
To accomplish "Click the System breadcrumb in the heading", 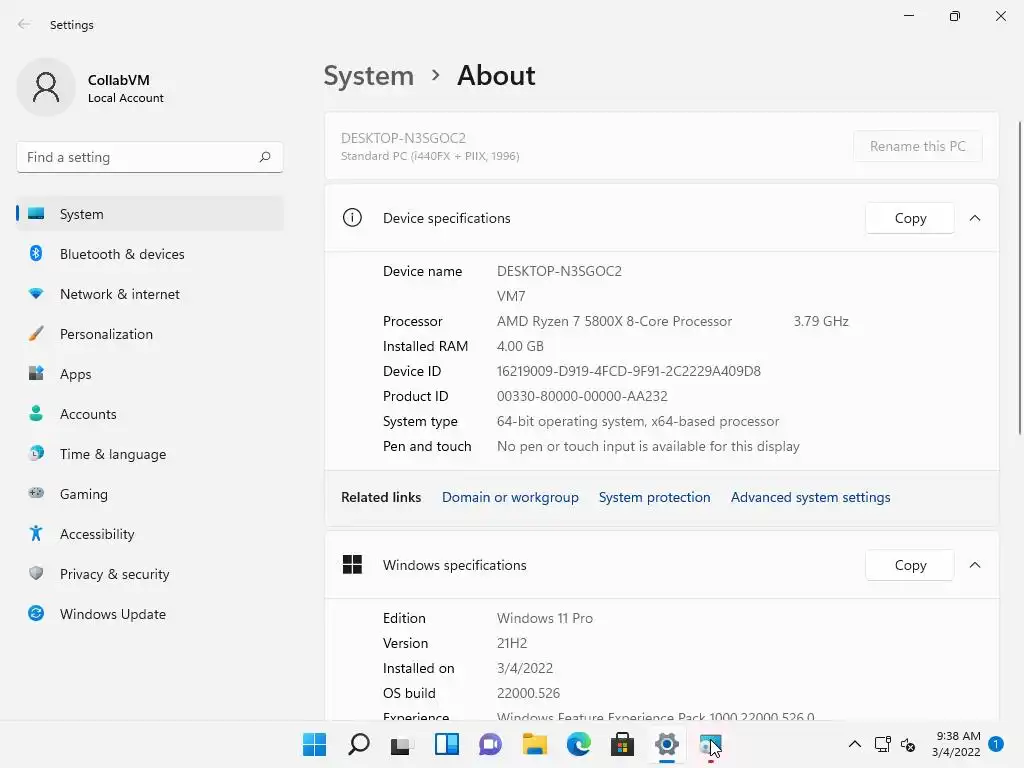I will click(369, 76).
